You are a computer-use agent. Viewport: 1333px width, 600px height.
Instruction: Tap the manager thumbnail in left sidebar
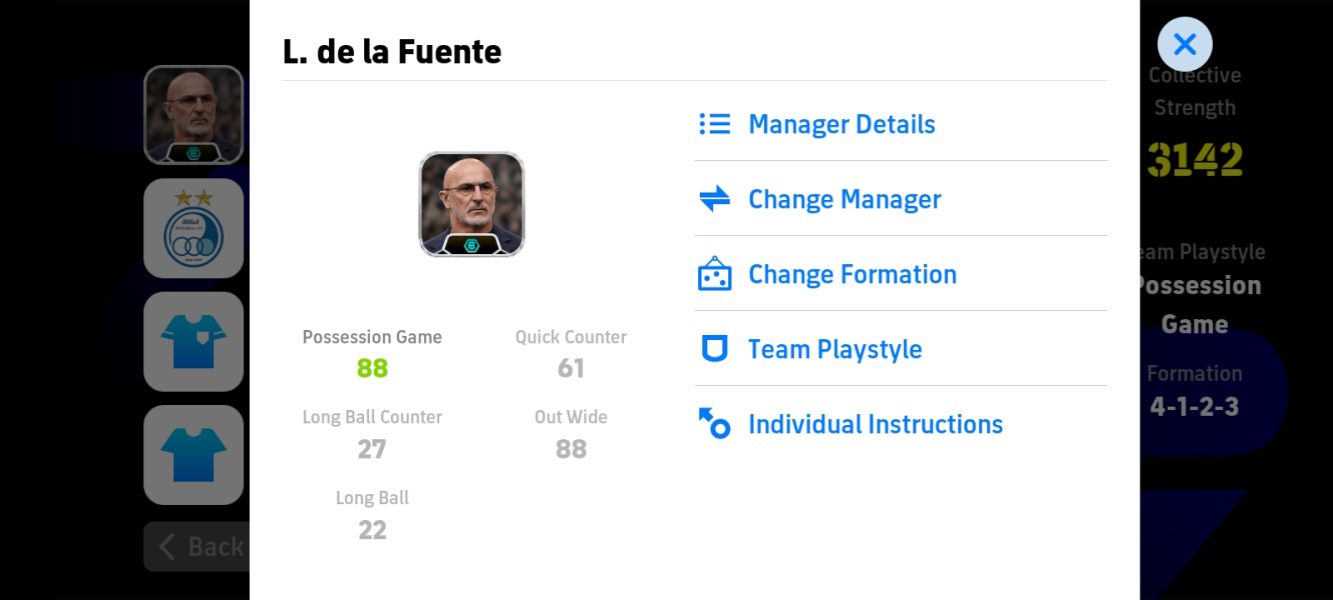pyautogui.click(x=193, y=115)
